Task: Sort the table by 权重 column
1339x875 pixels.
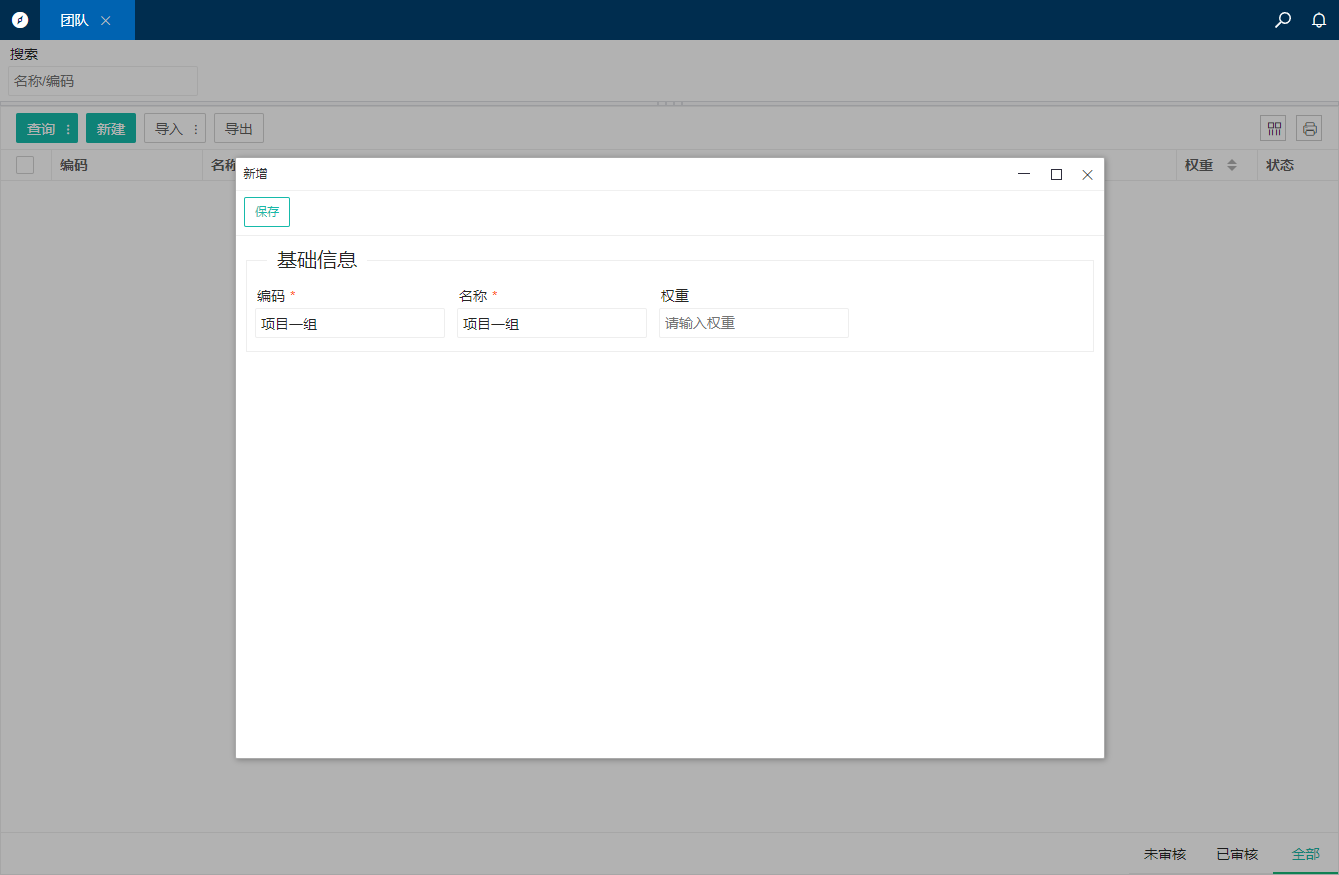Action: pos(1232,165)
